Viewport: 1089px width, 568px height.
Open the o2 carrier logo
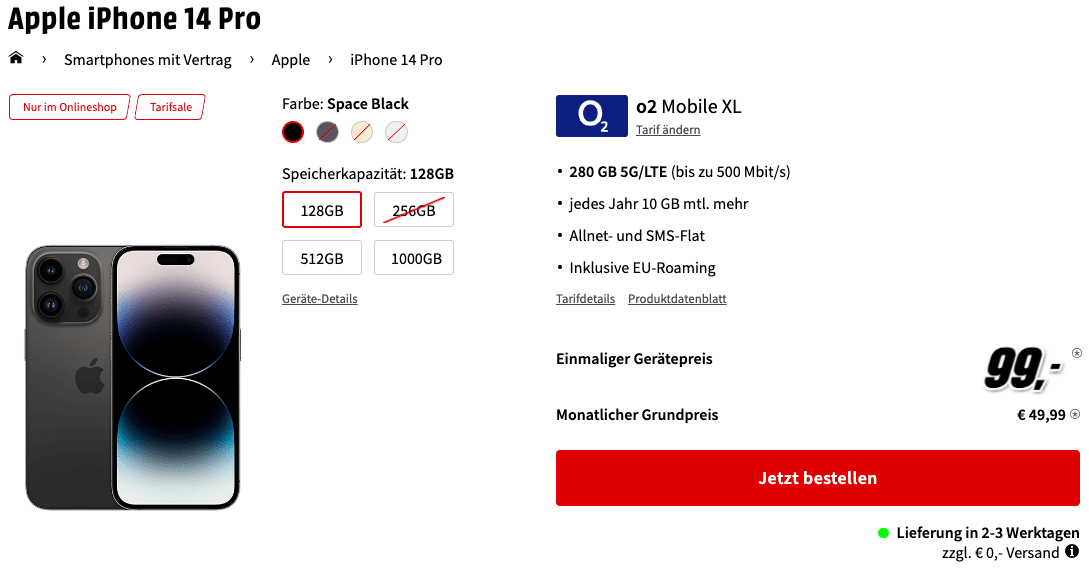(592, 116)
